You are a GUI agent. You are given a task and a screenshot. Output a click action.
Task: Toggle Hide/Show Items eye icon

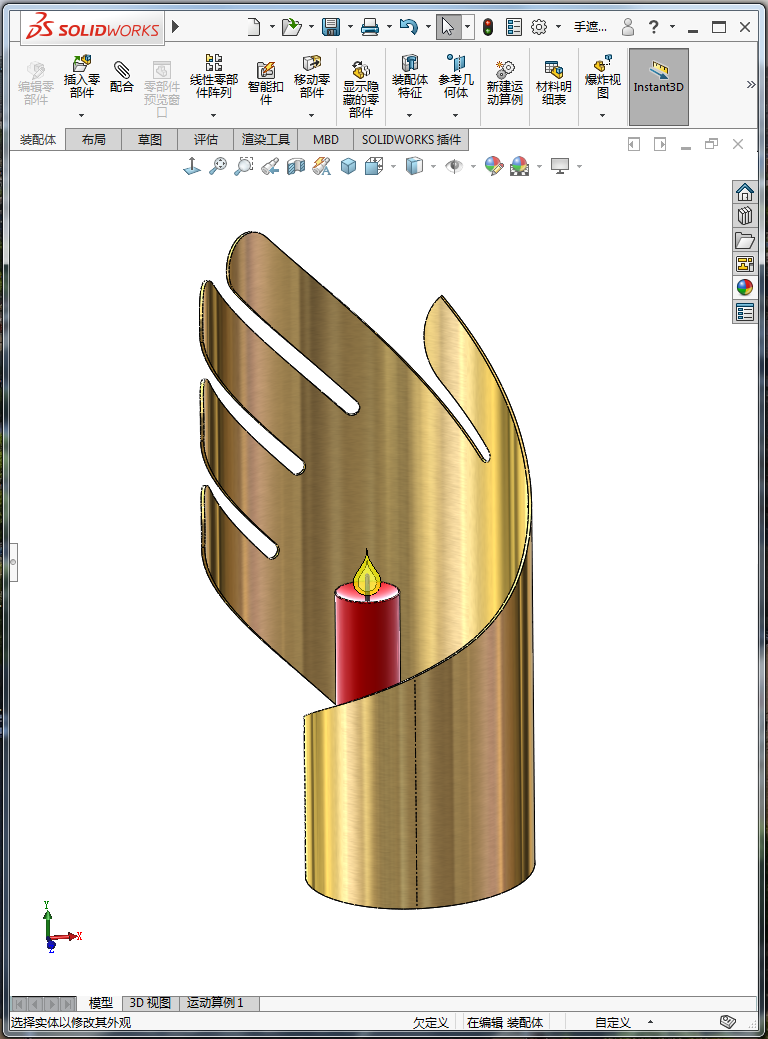pyautogui.click(x=455, y=166)
